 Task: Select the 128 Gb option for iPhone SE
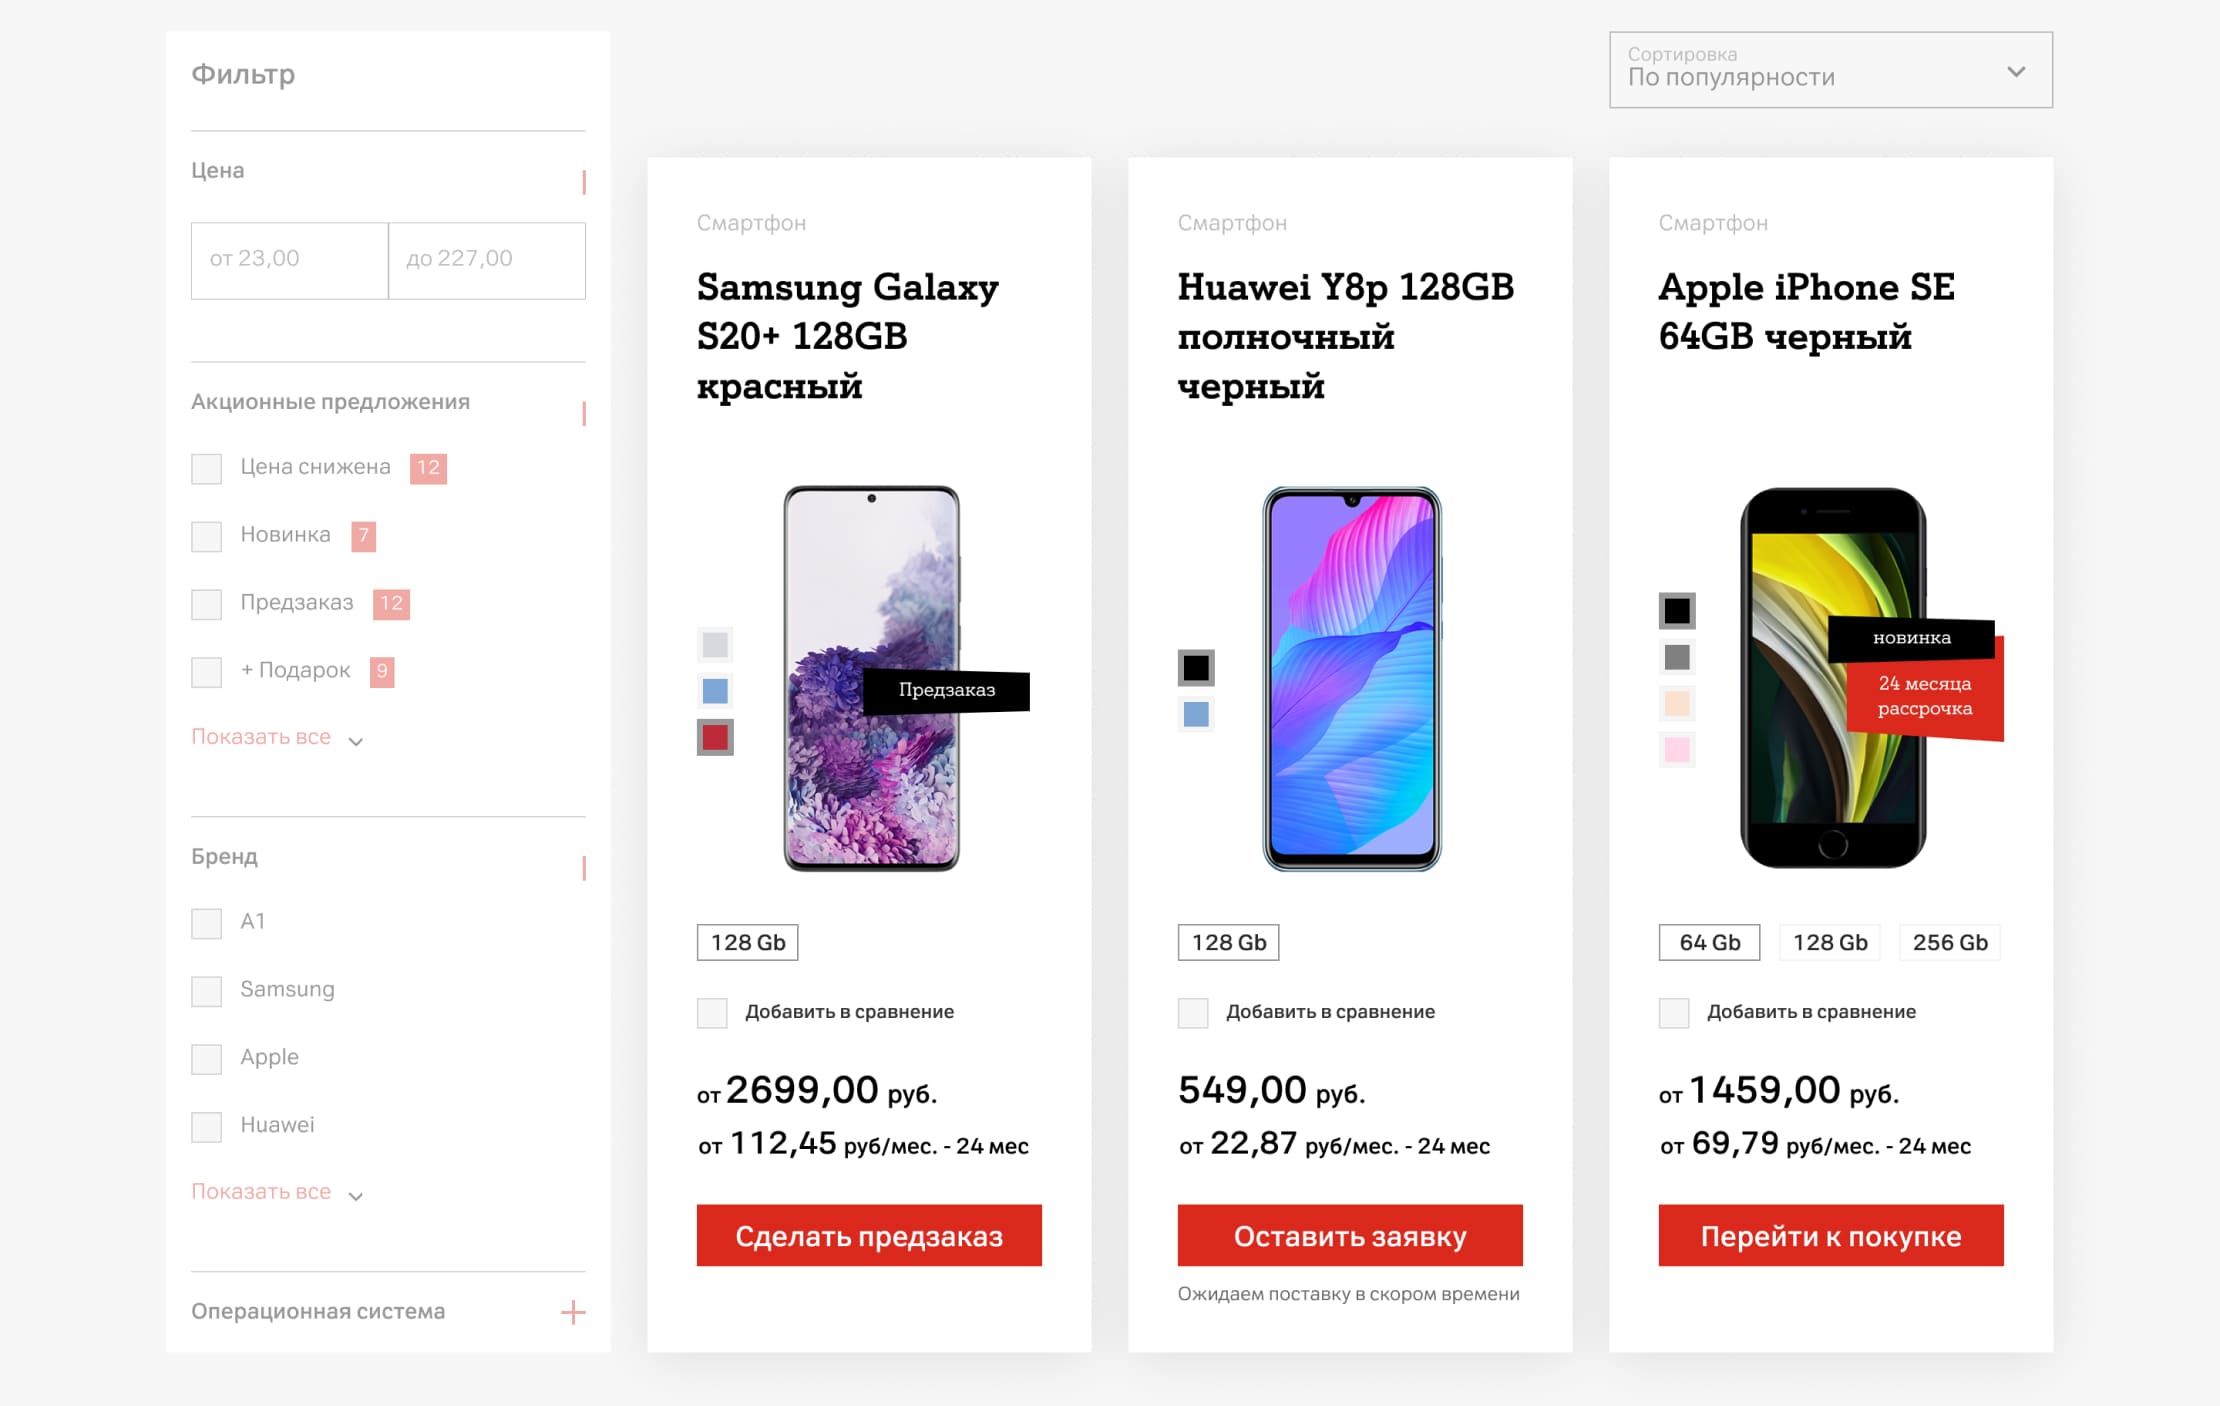[1829, 942]
